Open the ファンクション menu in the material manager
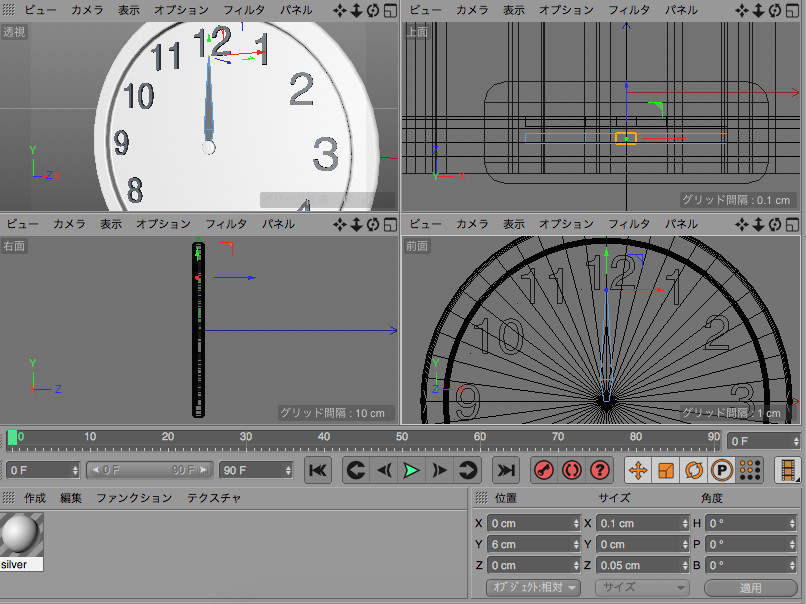 coord(134,498)
